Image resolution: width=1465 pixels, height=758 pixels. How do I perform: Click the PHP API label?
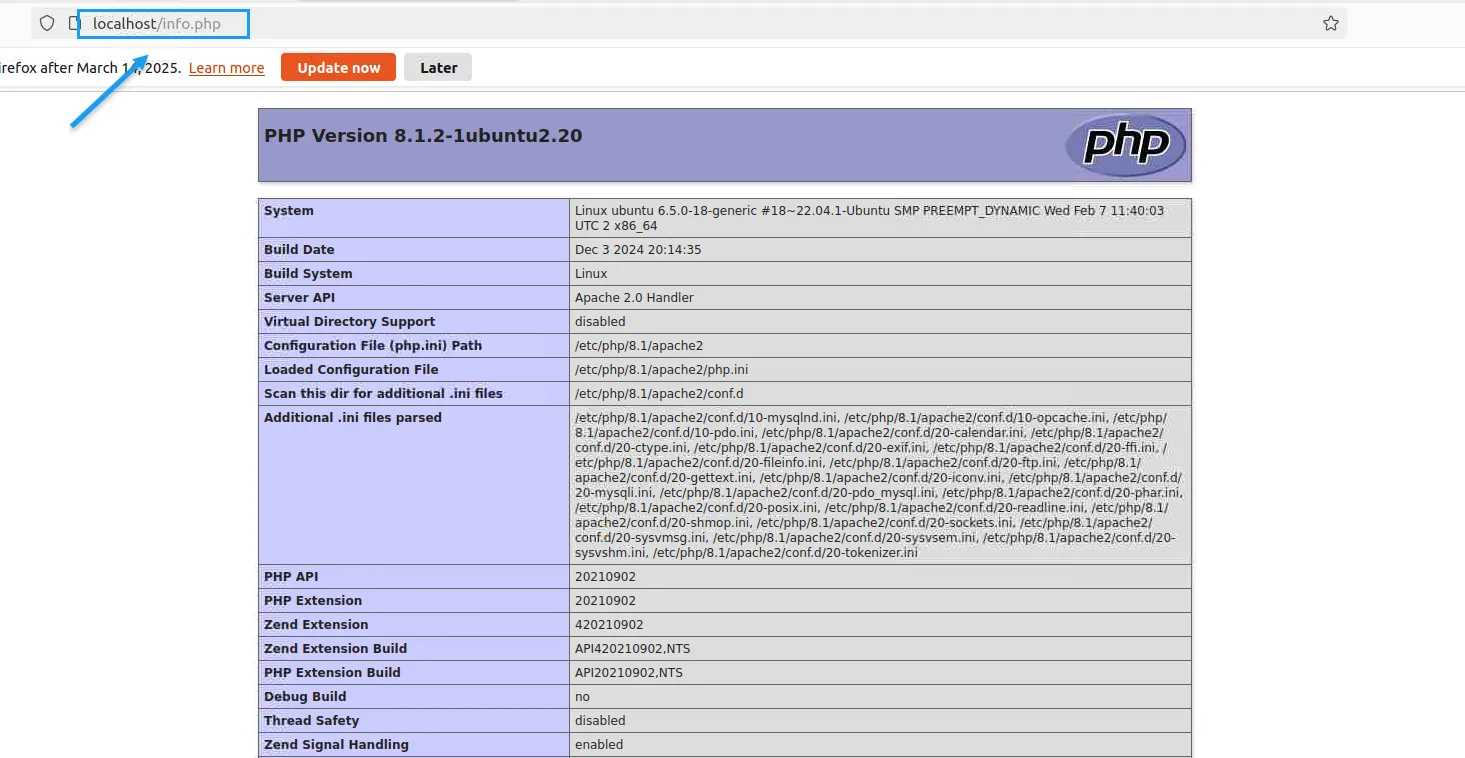click(291, 577)
